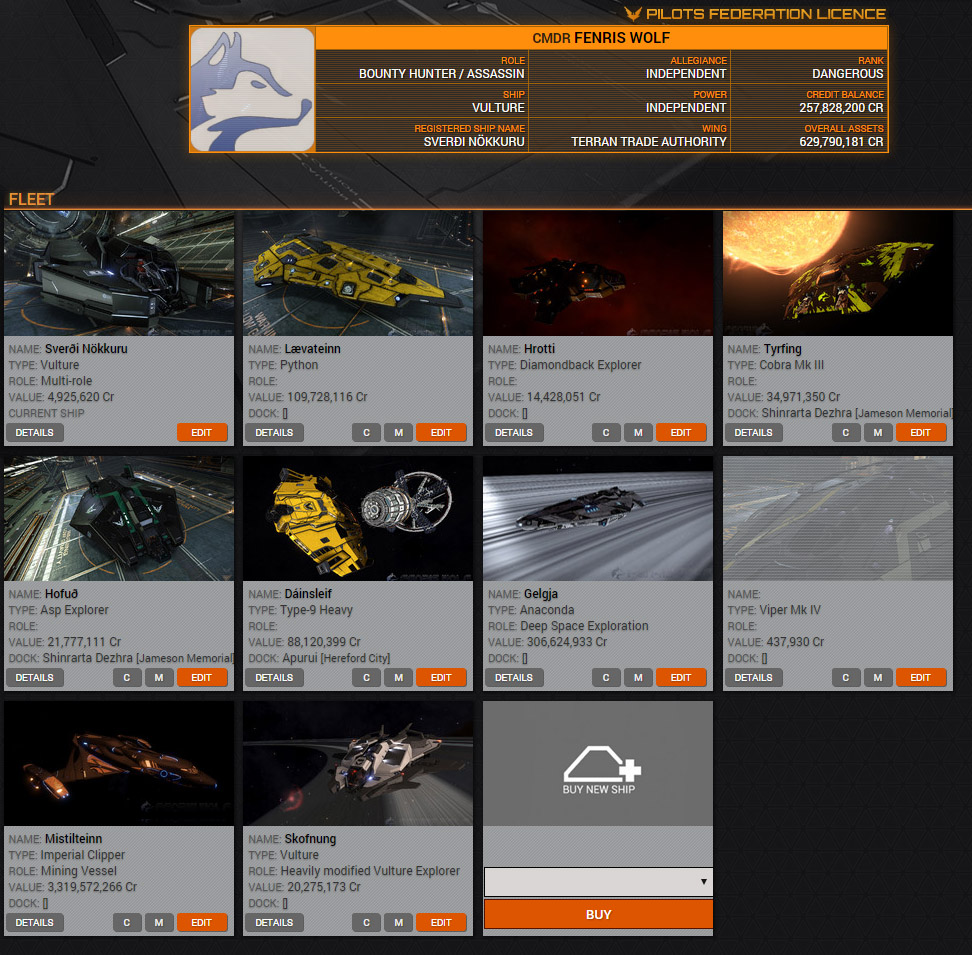Screen dimensions: 972x955
Task: Click the TERRAN TRADE AUTHORITY wing text
Action: click(x=648, y=142)
